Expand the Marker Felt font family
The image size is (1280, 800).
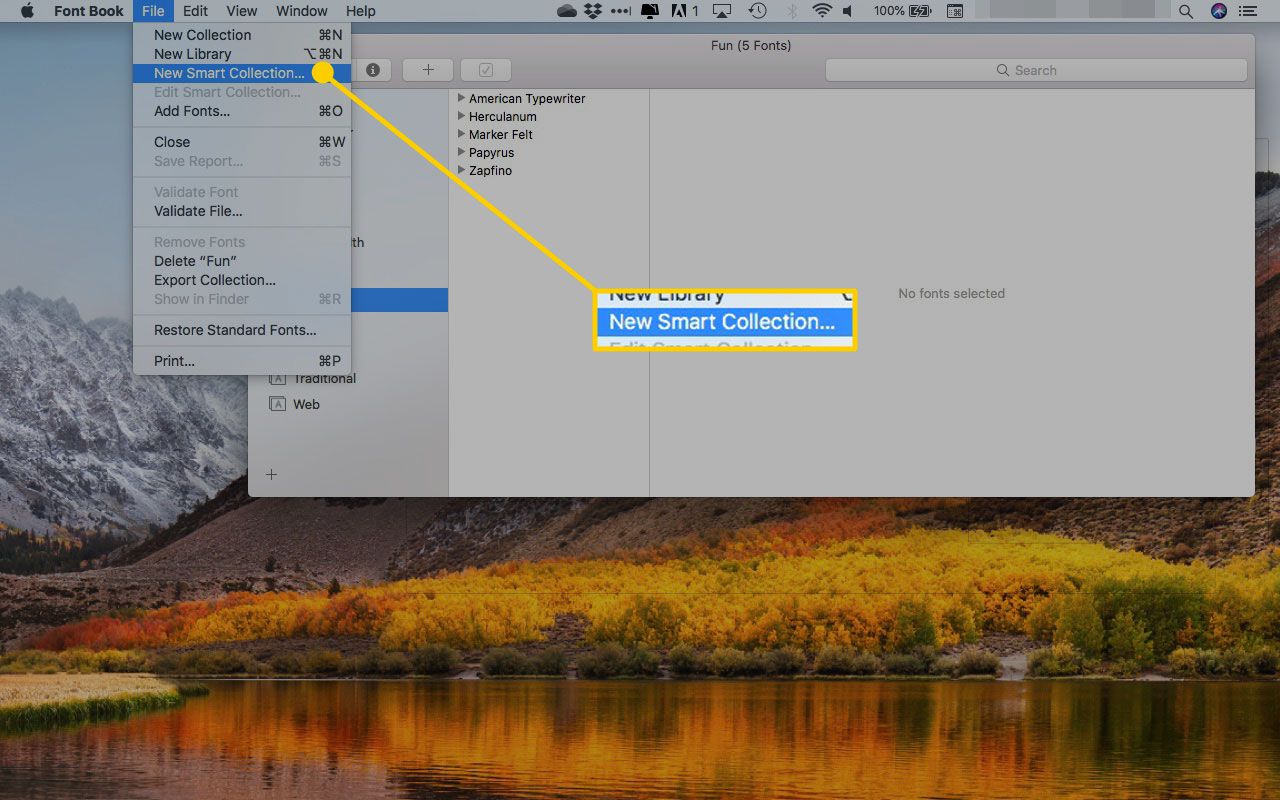click(461, 134)
